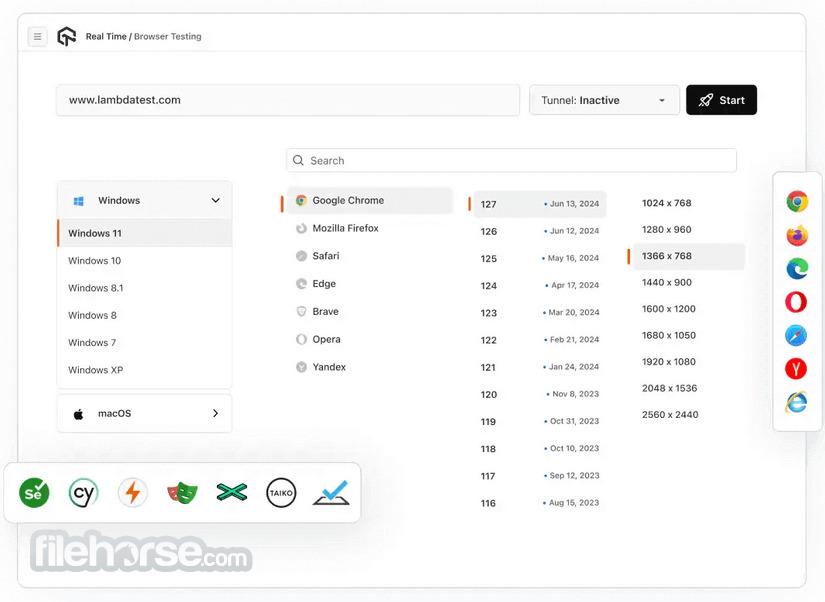Open the hamburger menu icon
Image resolution: width=825 pixels, height=602 pixels.
[x=37, y=36]
